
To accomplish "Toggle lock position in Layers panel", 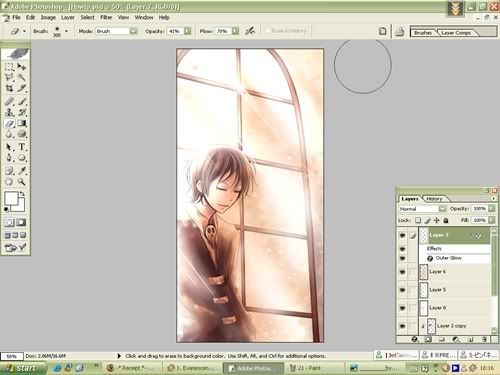I will point(437,220).
